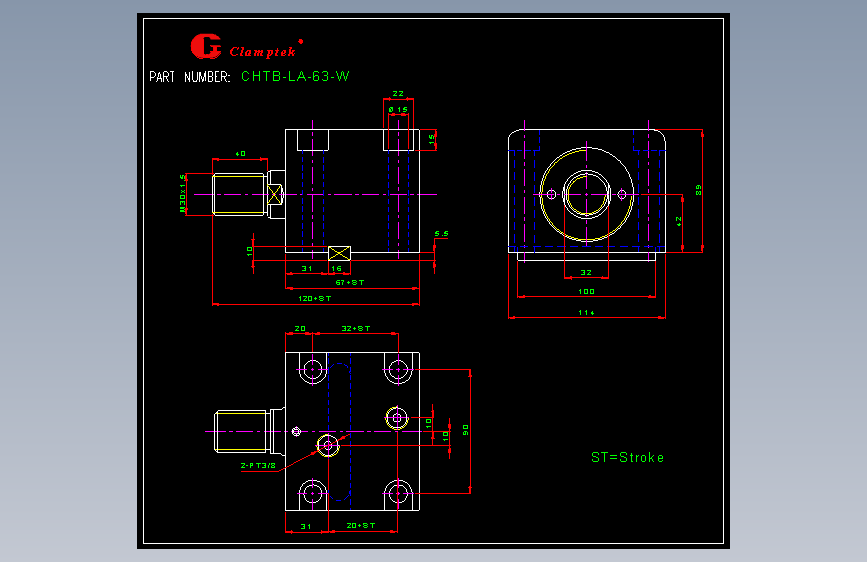The height and width of the screenshot is (562, 867).
Task: Select the 100 width dimension
Action: pos(586,292)
